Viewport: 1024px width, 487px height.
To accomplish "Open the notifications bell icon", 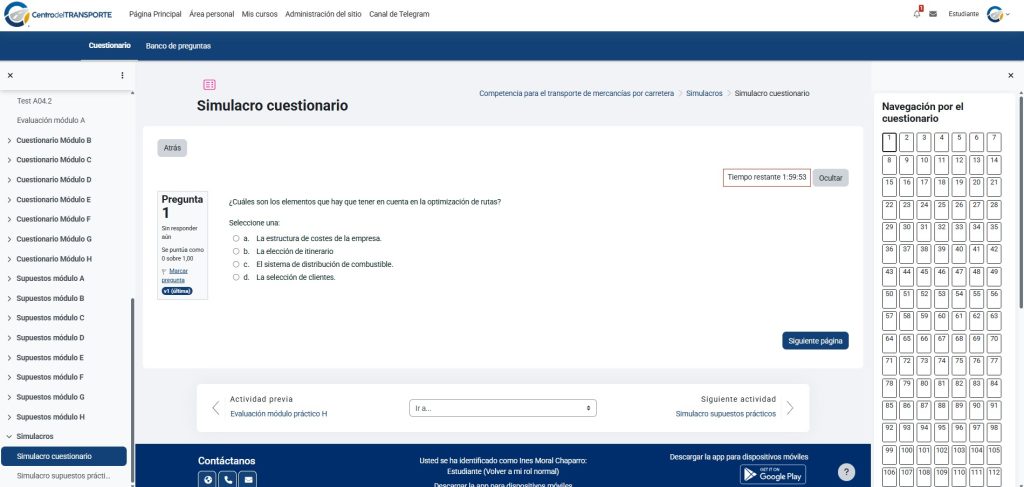I will tap(918, 14).
